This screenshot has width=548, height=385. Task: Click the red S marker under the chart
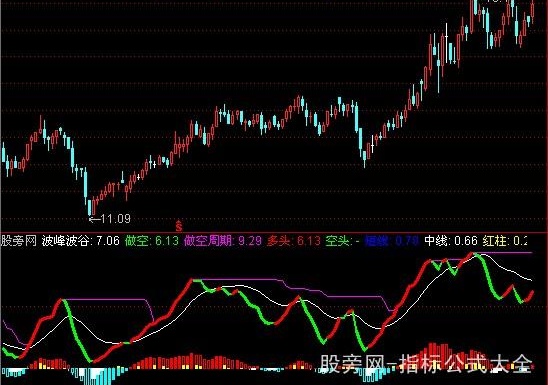179,226
